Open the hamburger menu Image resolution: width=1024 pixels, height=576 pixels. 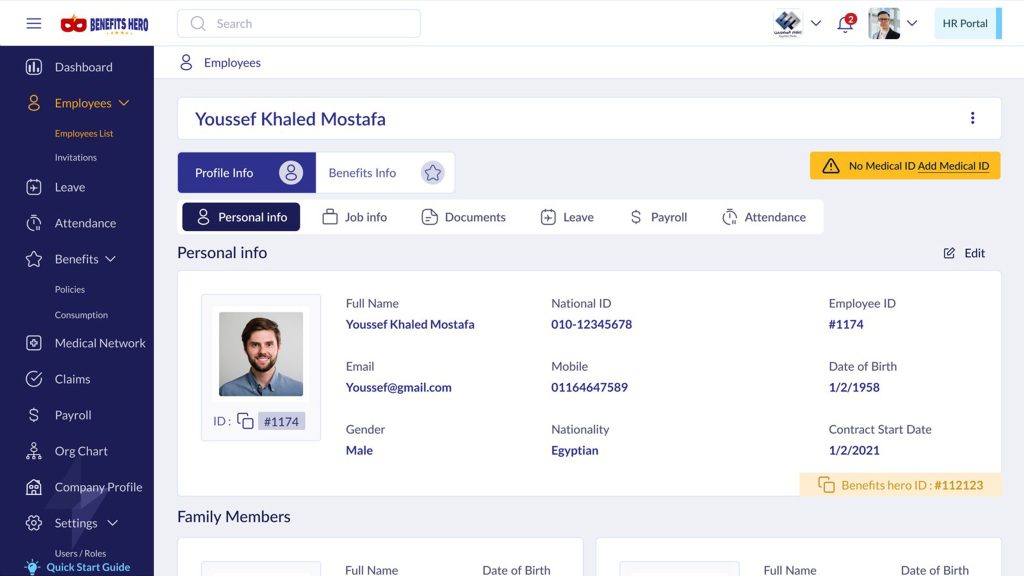click(34, 24)
